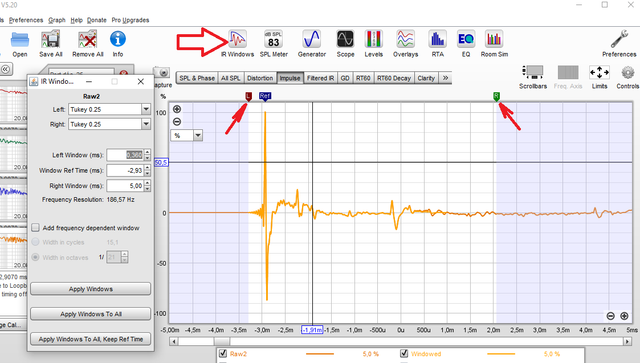Switch to RT60 Decay tab
640x363 pixels.
pos(394,78)
